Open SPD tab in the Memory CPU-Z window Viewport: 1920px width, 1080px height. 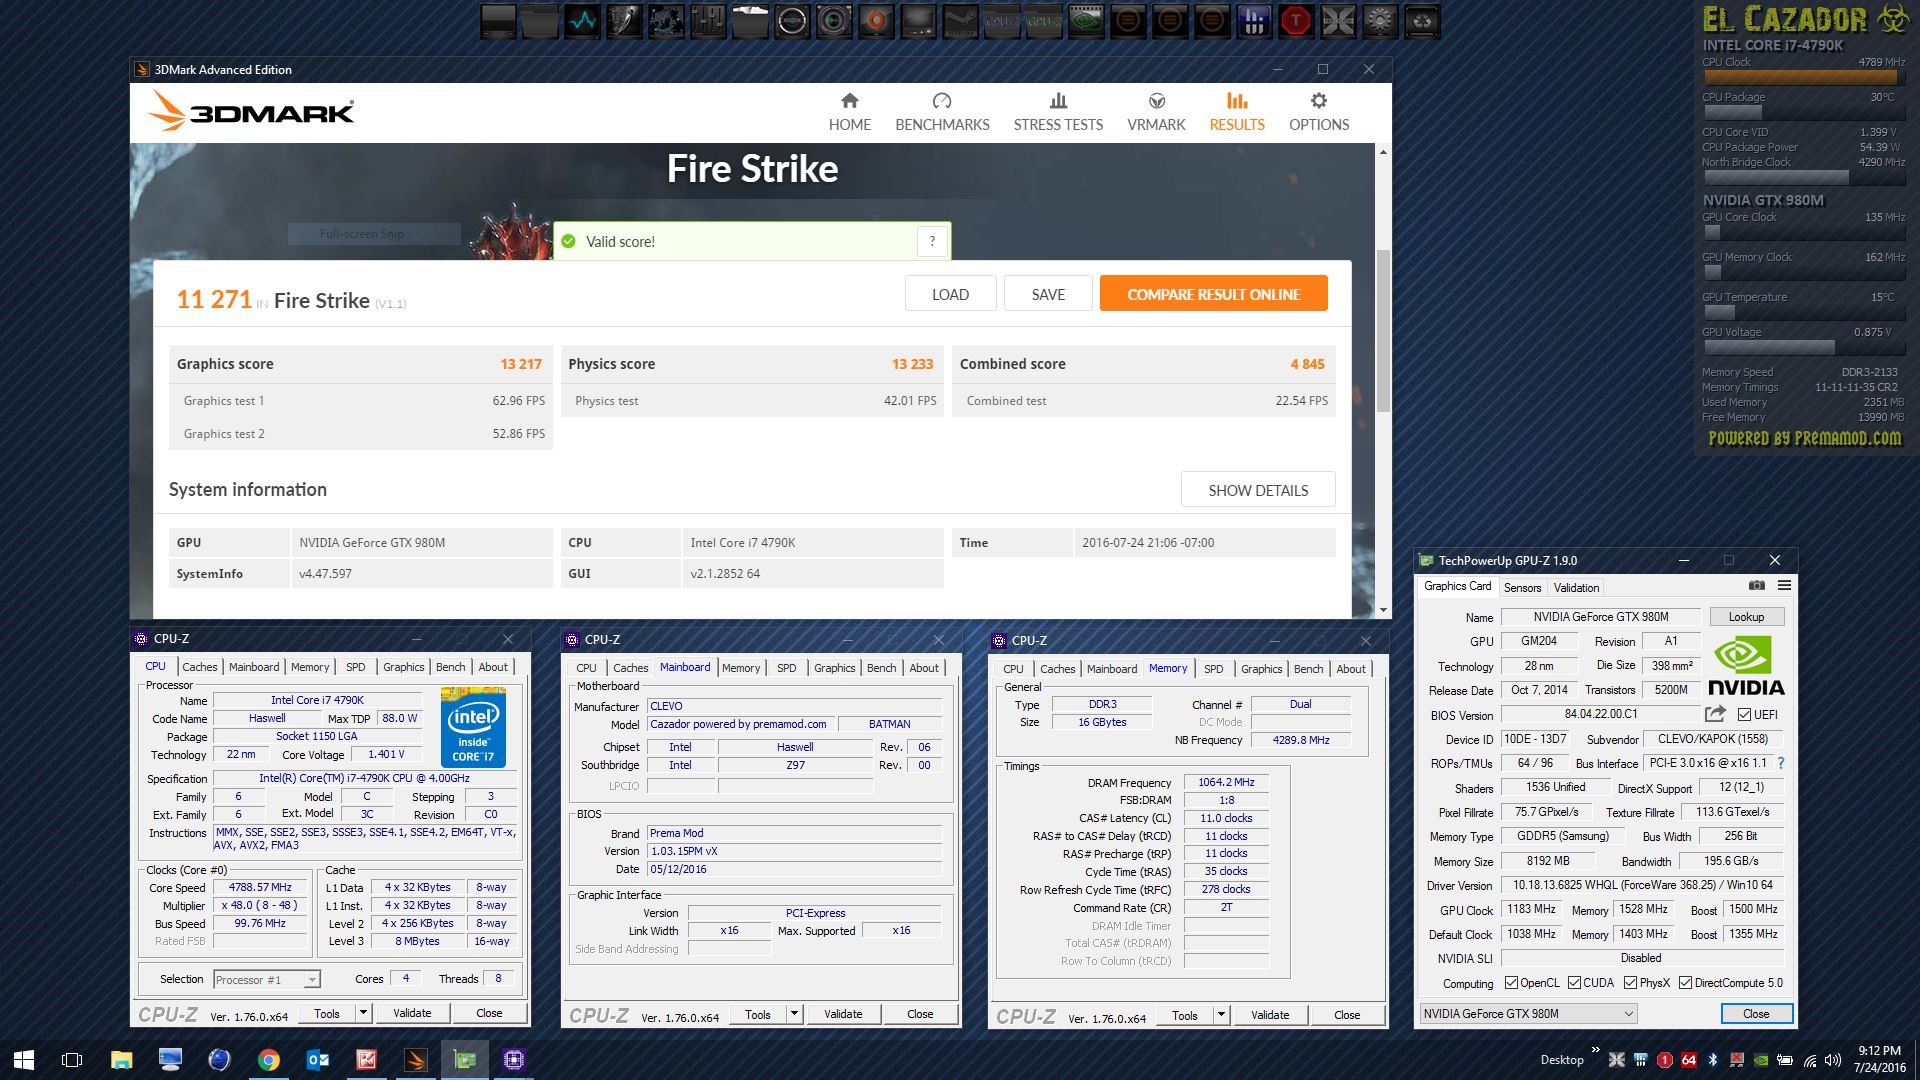tap(1213, 669)
